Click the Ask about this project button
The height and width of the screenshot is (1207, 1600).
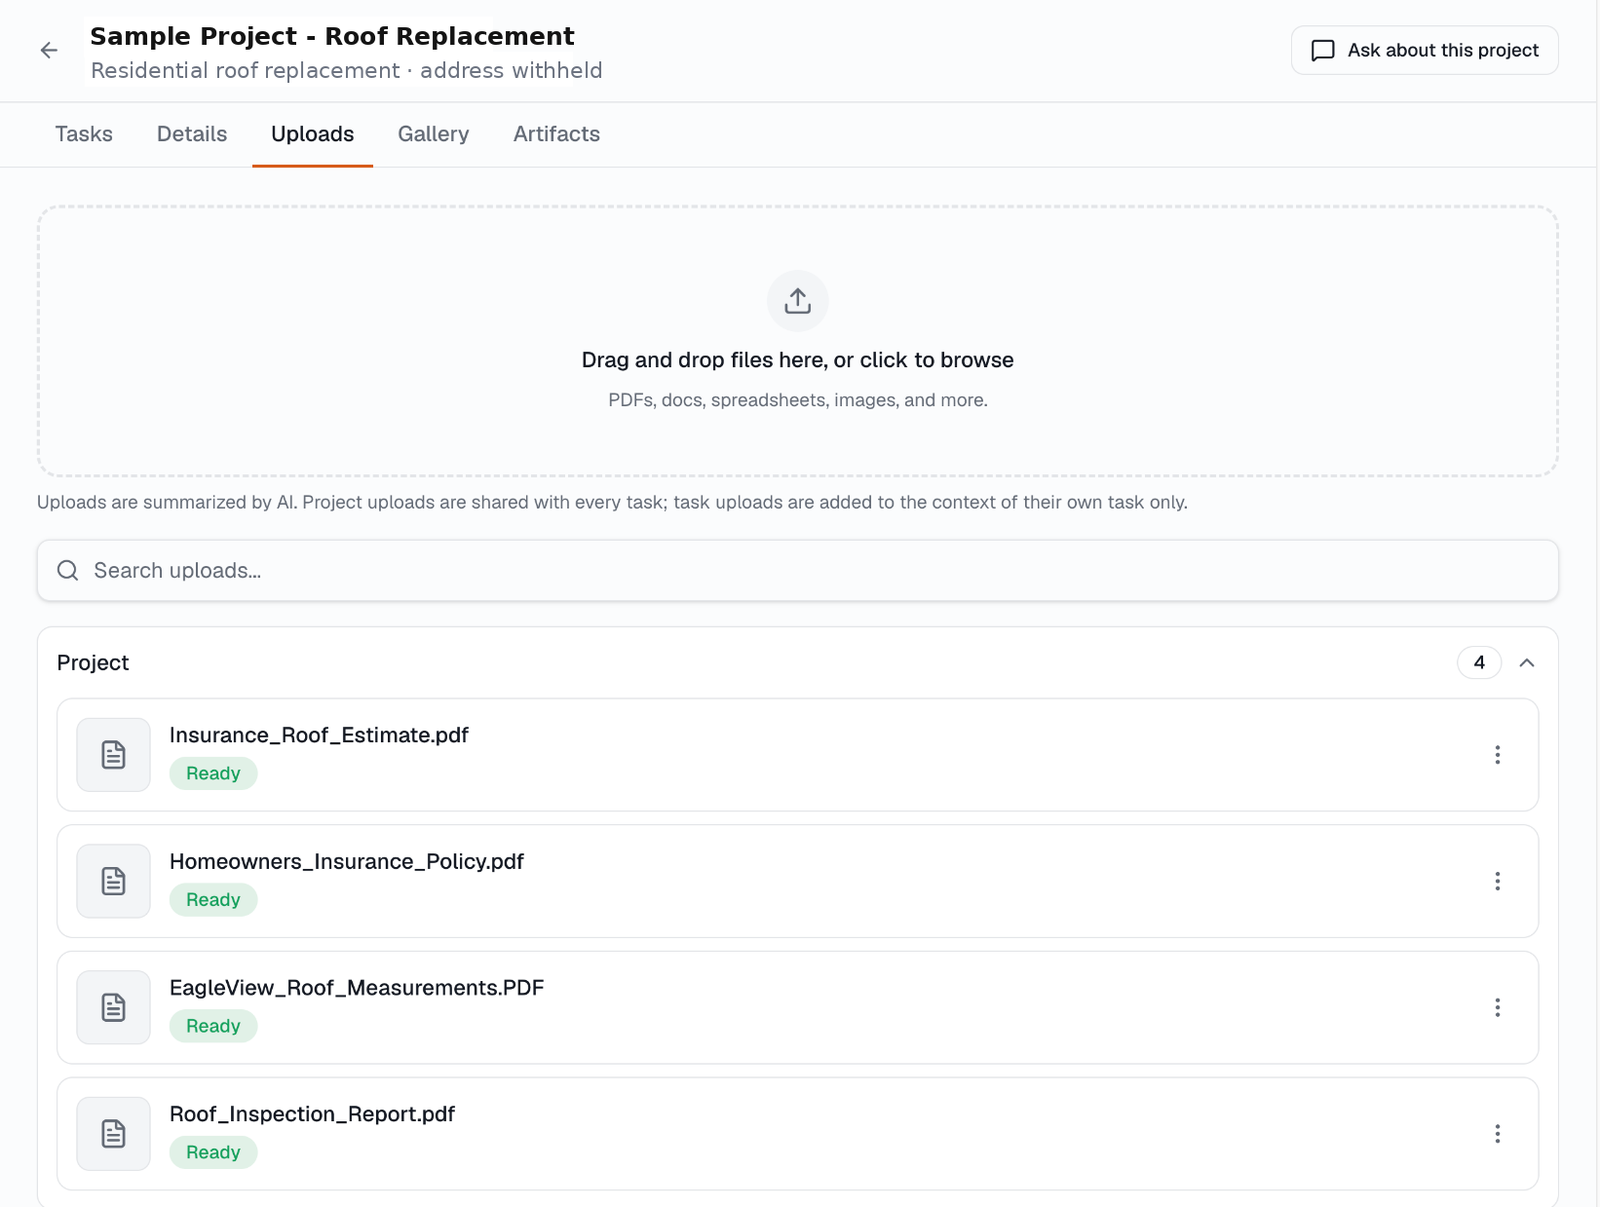click(x=1424, y=50)
